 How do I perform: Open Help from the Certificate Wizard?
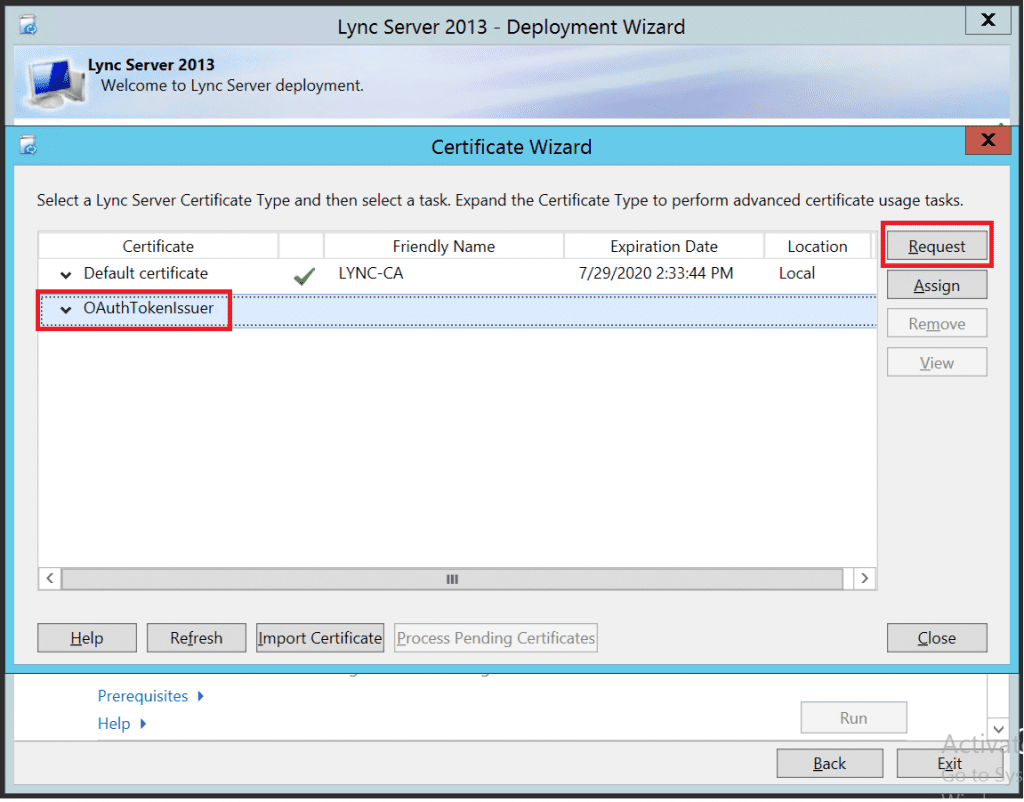coord(86,637)
